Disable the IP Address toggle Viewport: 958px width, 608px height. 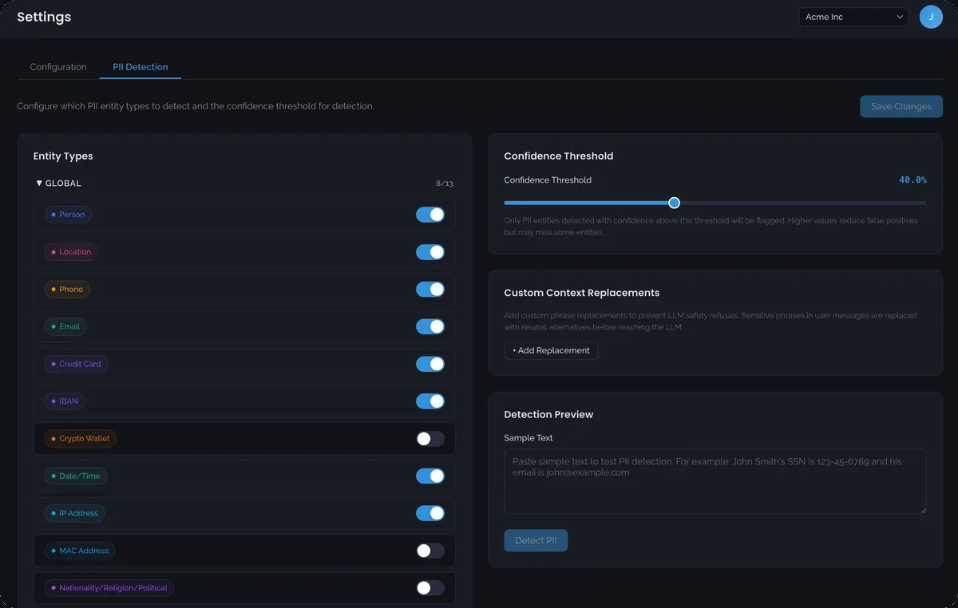(430, 513)
